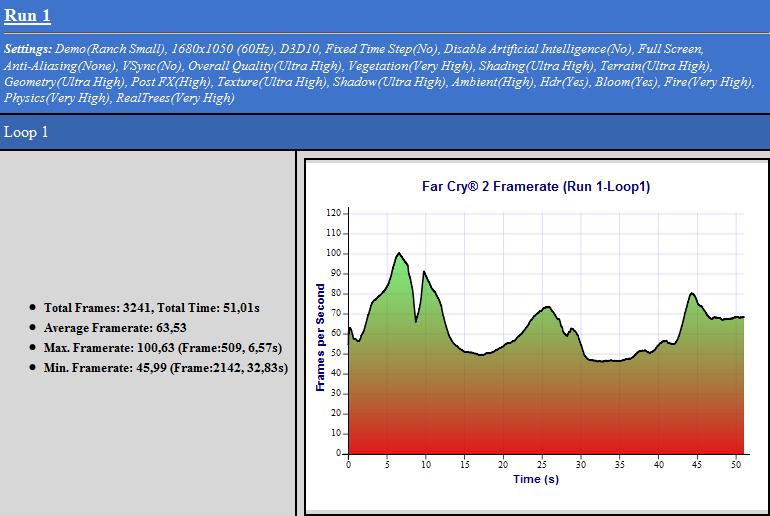This screenshot has width=770, height=516.
Task: Click 'Physics(Very High)' setting text
Action: (57, 98)
